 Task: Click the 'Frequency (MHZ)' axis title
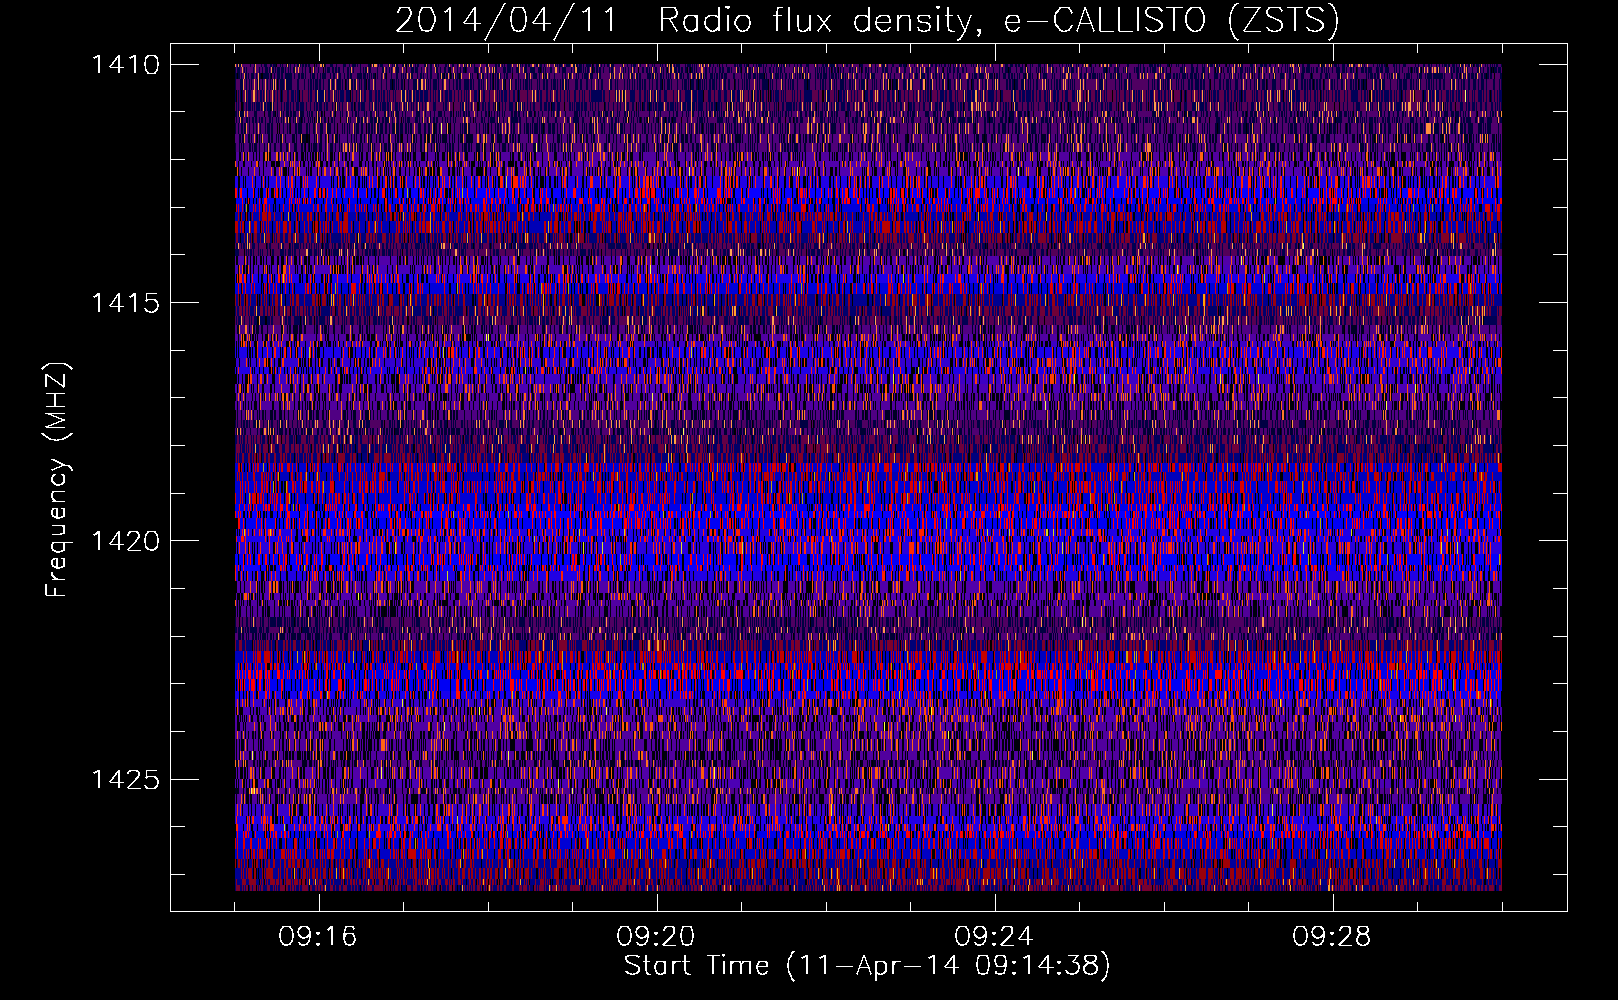point(57,479)
